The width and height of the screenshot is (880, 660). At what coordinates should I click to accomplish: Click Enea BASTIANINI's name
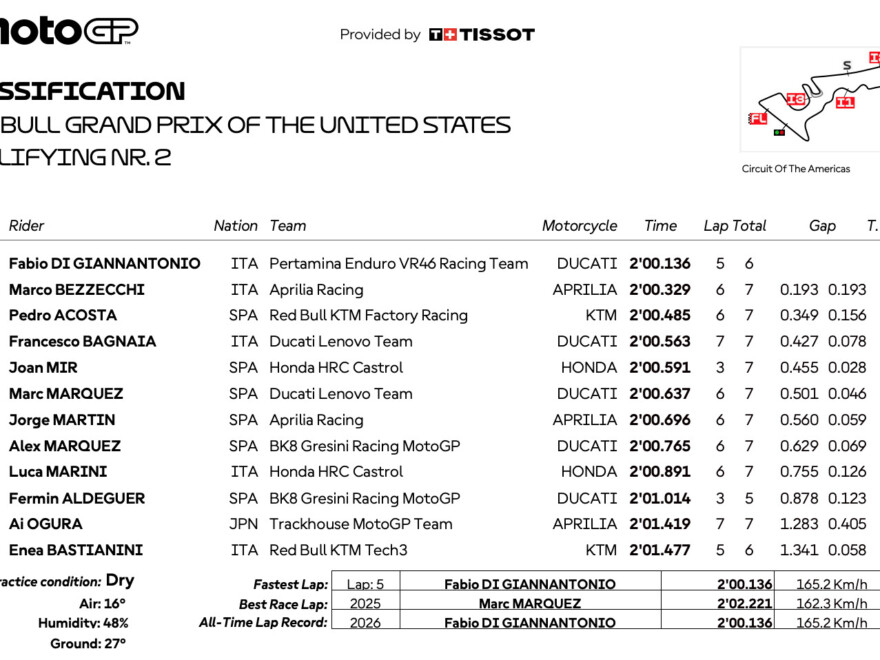[76, 550]
